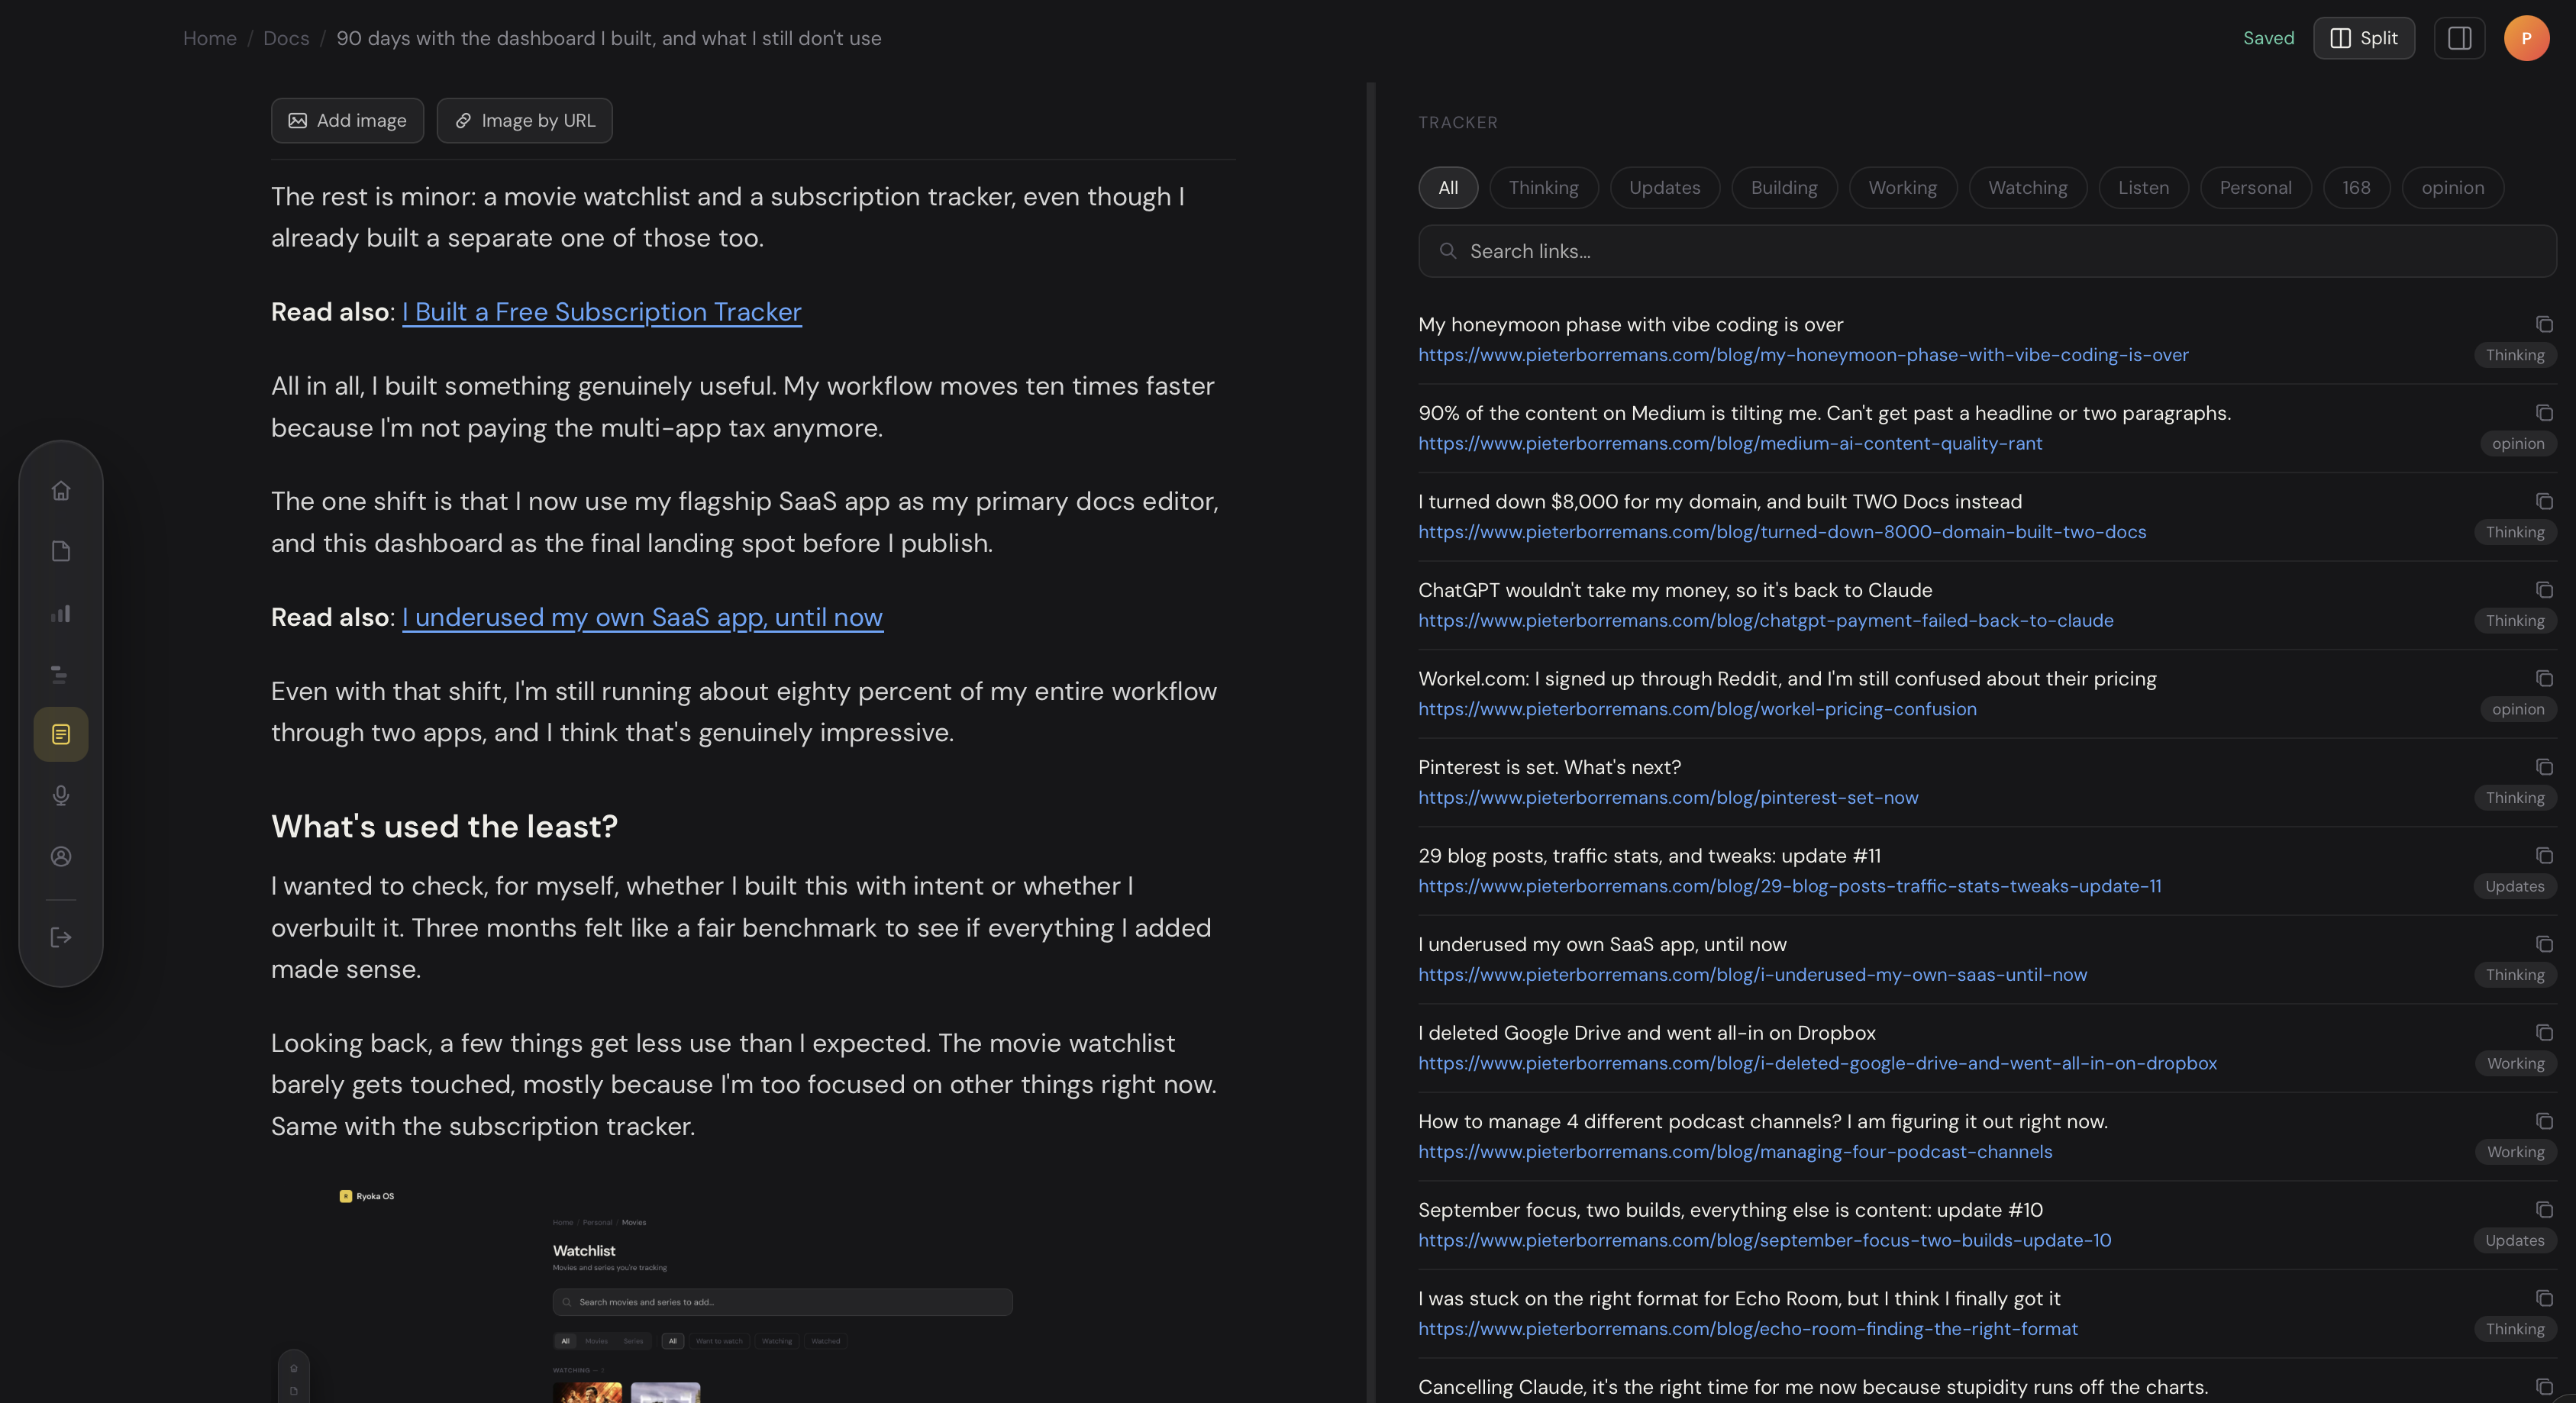Toggle the Split view button
Screen dimensions: 2576x1403
tap(2363, 38)
